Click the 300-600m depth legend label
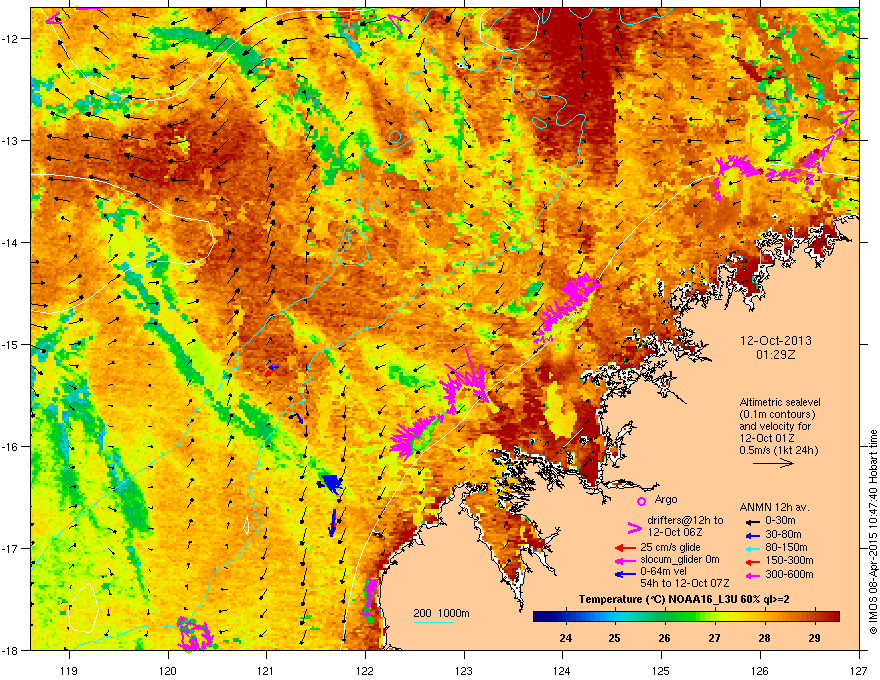The image size is (880, 680). point(790,575)
